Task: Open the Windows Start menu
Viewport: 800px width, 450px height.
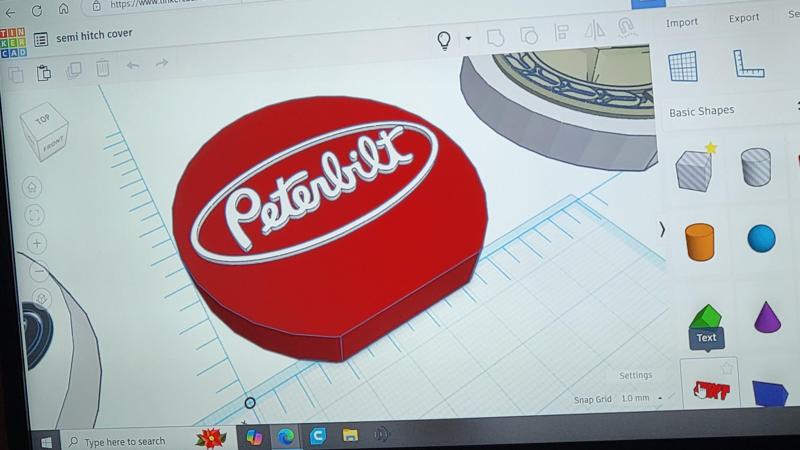Action: tap(46, 442)
